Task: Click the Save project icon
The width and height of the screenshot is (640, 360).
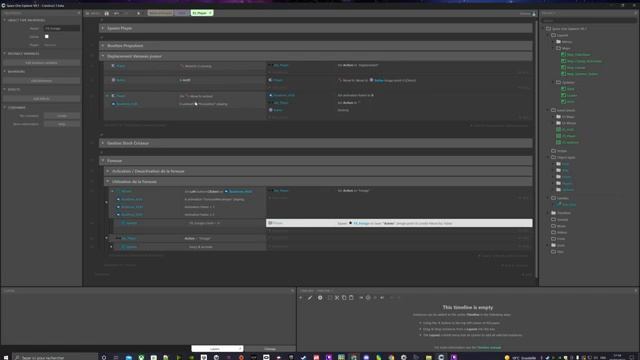Action: [x=107, y=13]
